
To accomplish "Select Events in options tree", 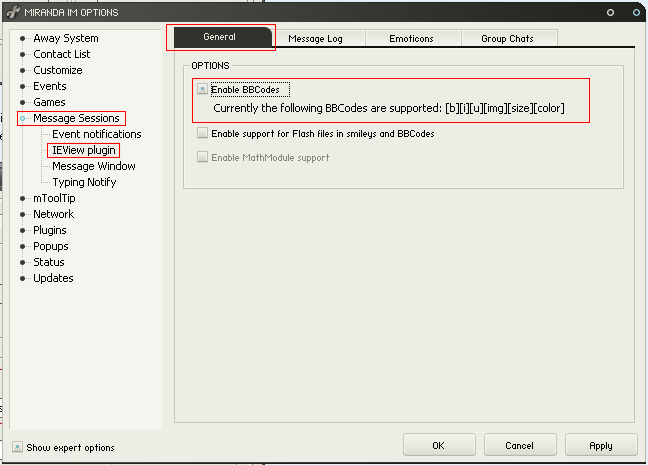I will (50, 86).
